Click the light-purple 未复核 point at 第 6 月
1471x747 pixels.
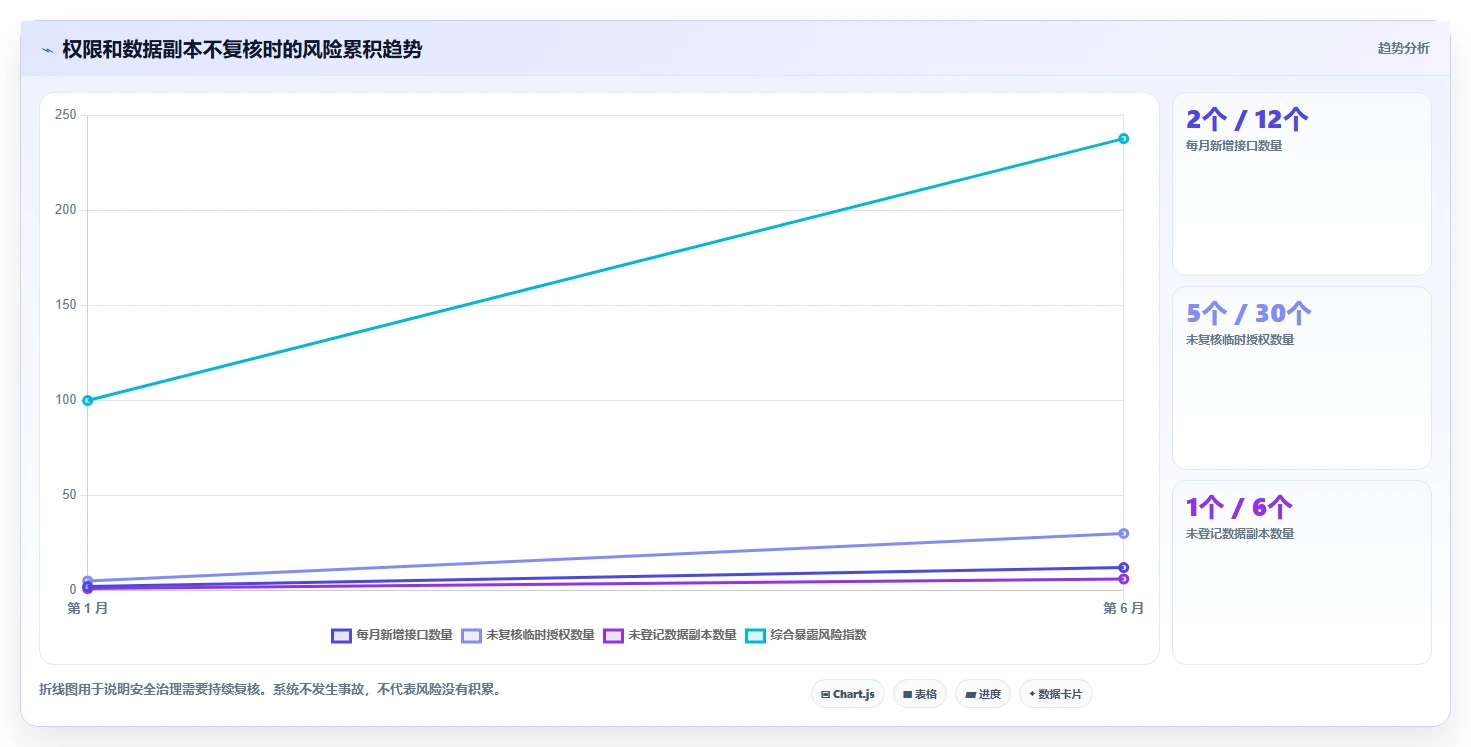tap(1124, 533)
